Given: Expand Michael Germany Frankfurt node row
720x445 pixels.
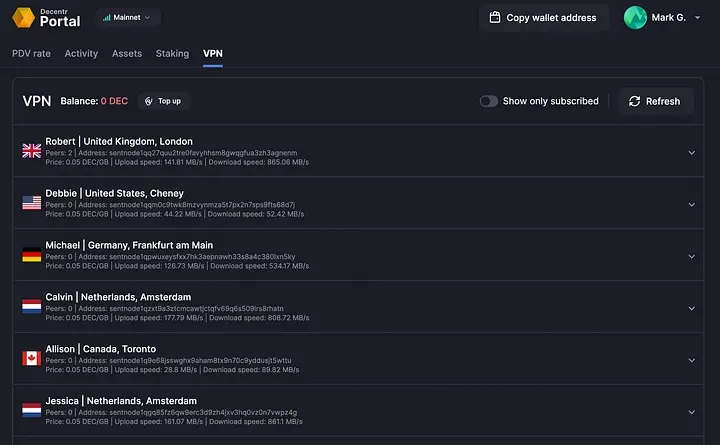Looking at the screenshot, I should (691, 256).
